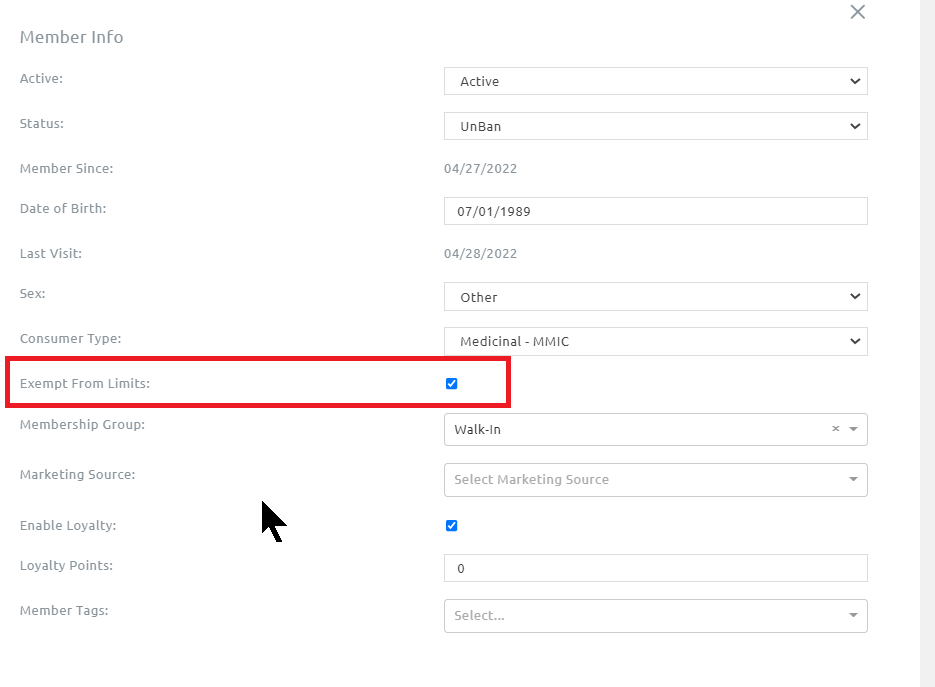Screen dimensions: 935x687
Task: Expand the Marketing Source caret arrow
Action: point(854,480)
